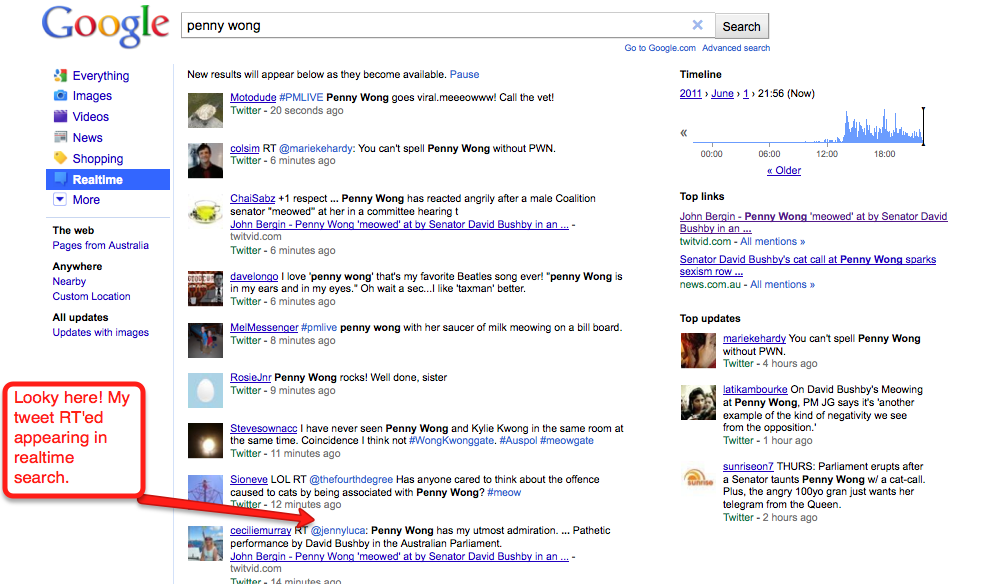982x584 pixels.
Task: Filter by Updates with images
Action: pos(100,333)
